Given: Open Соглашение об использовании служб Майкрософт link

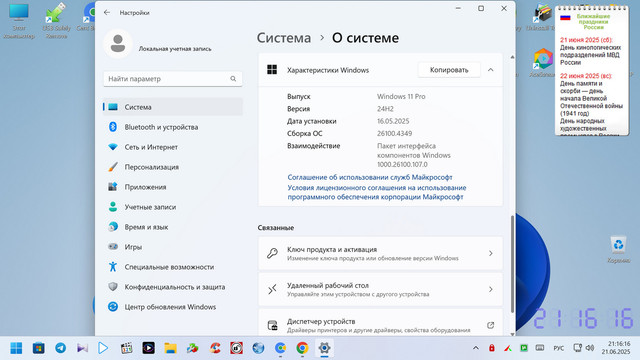Looking at the screenshot, I should (370, 177).
